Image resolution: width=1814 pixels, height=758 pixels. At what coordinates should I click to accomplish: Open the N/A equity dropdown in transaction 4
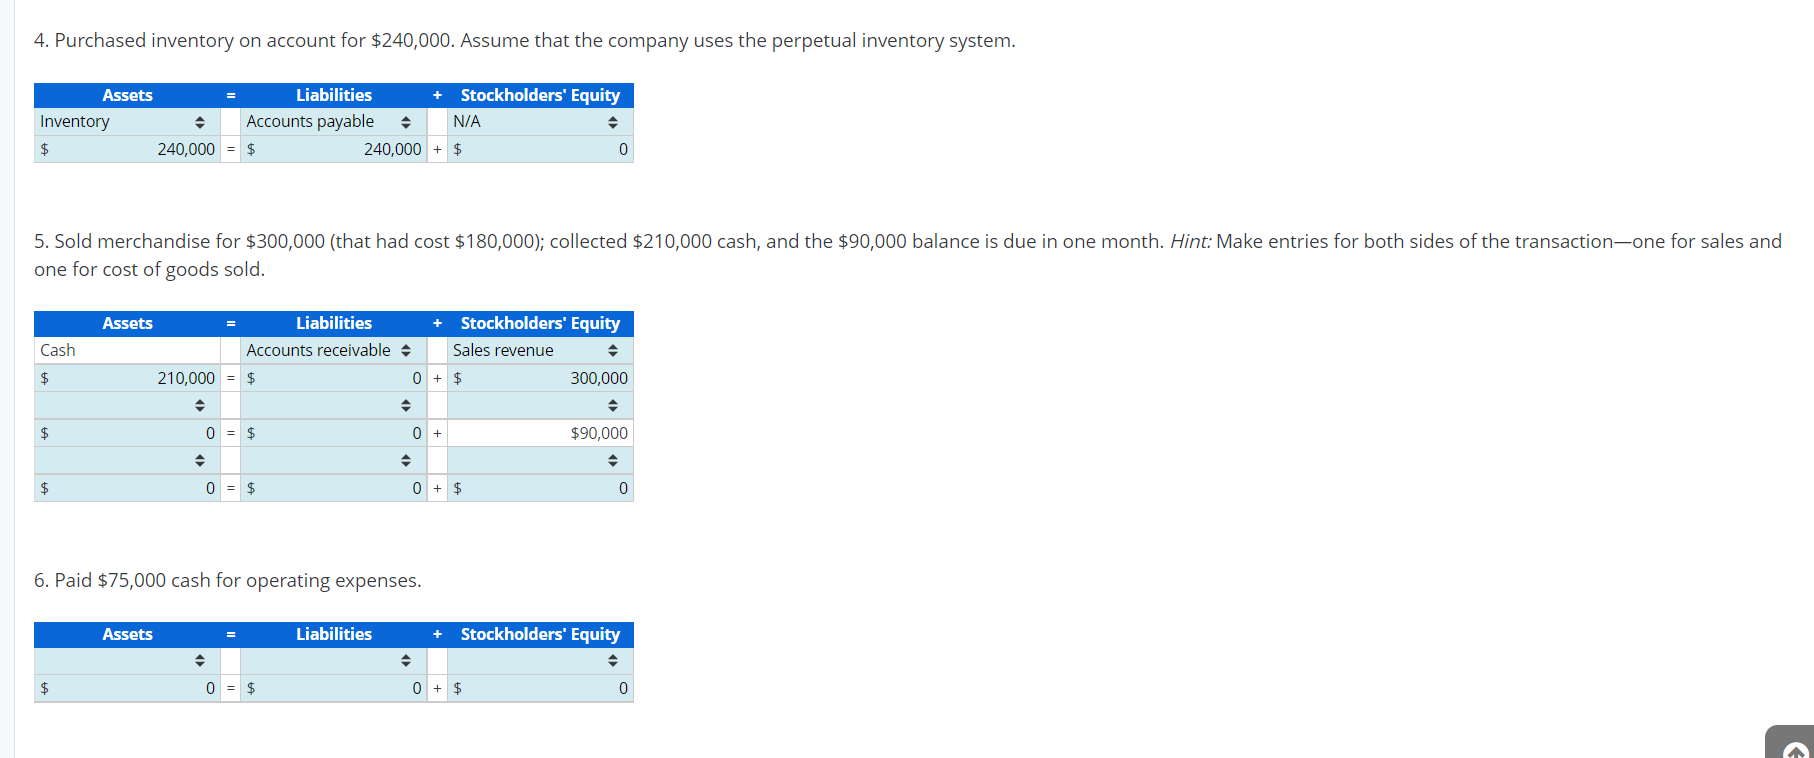613,121
